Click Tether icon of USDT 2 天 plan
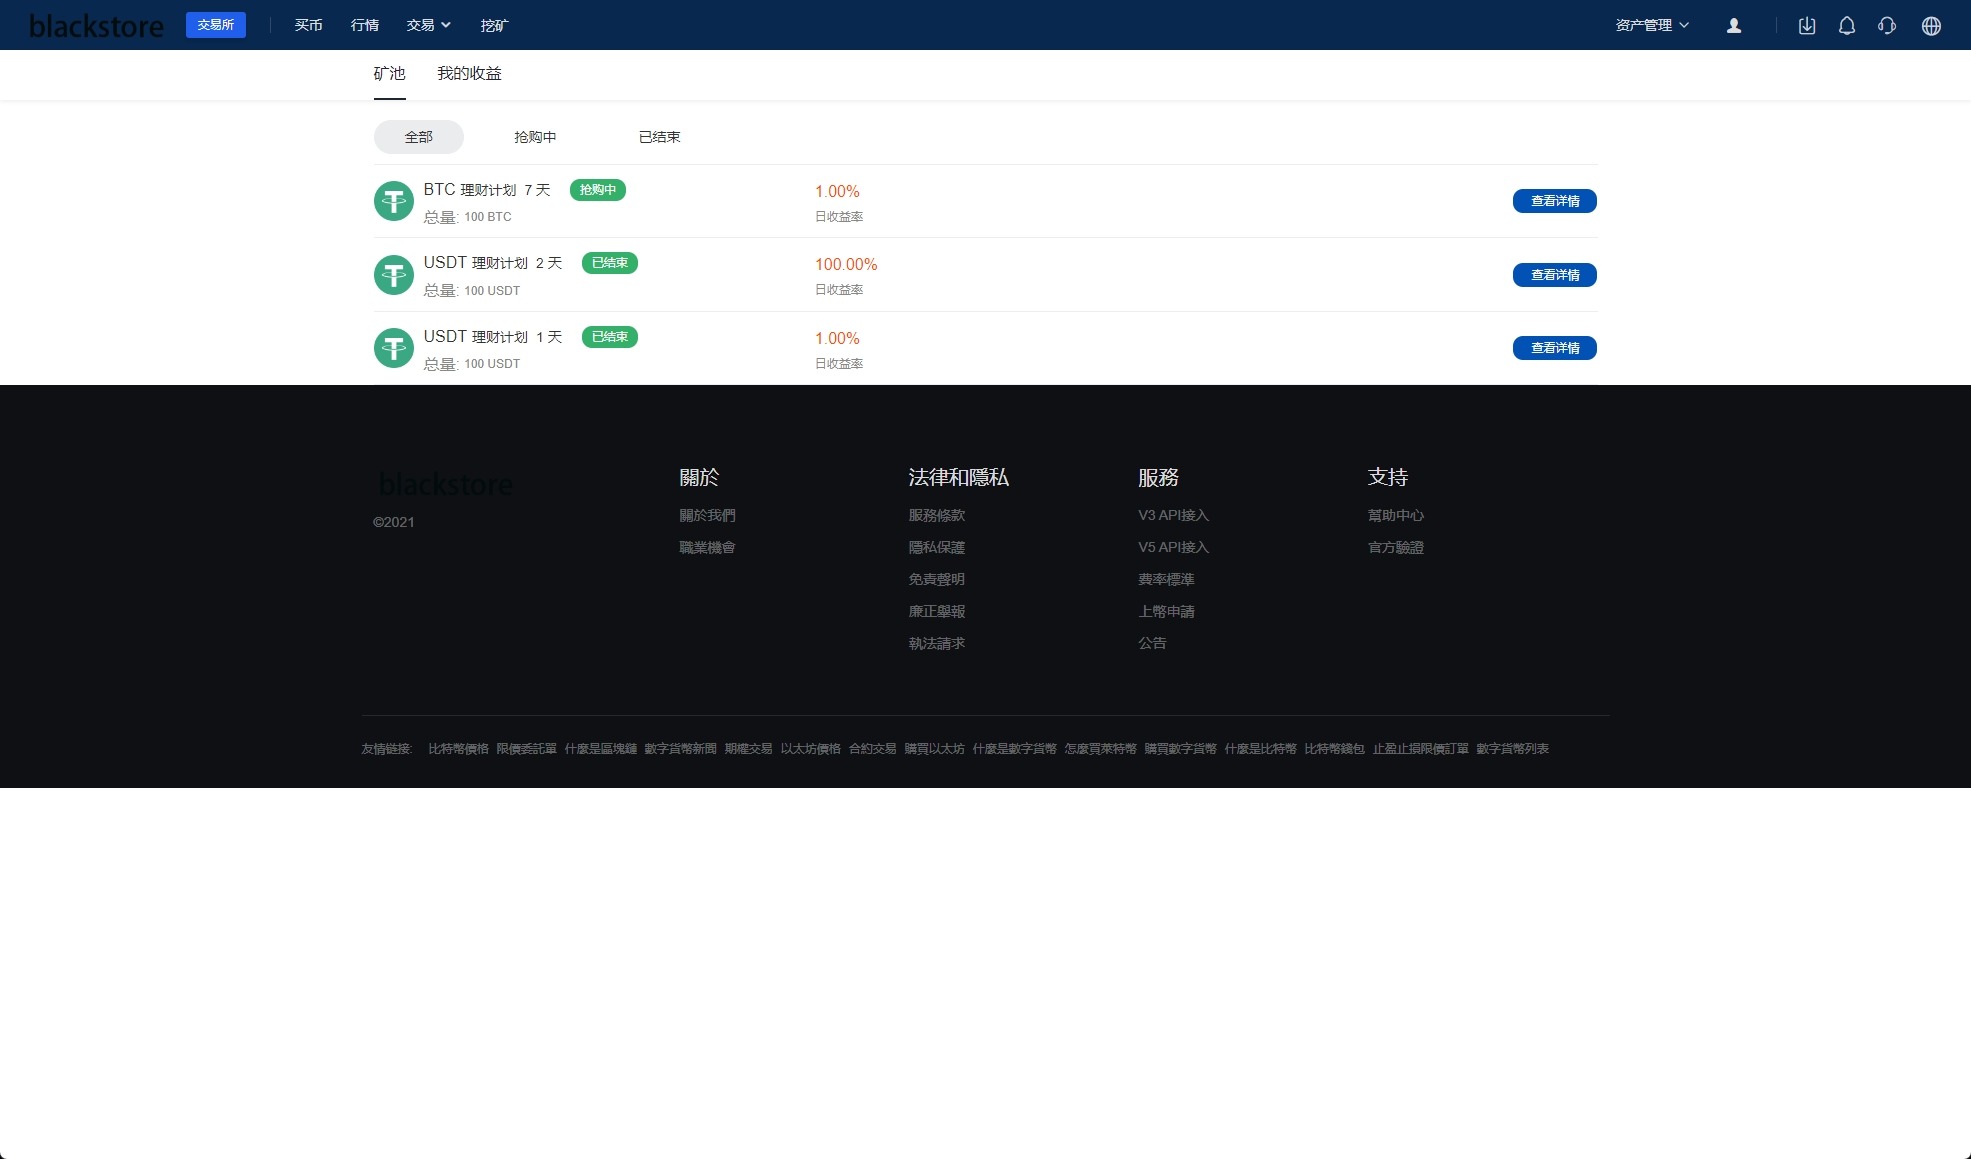1971x1159 pixels. [394, 275]
